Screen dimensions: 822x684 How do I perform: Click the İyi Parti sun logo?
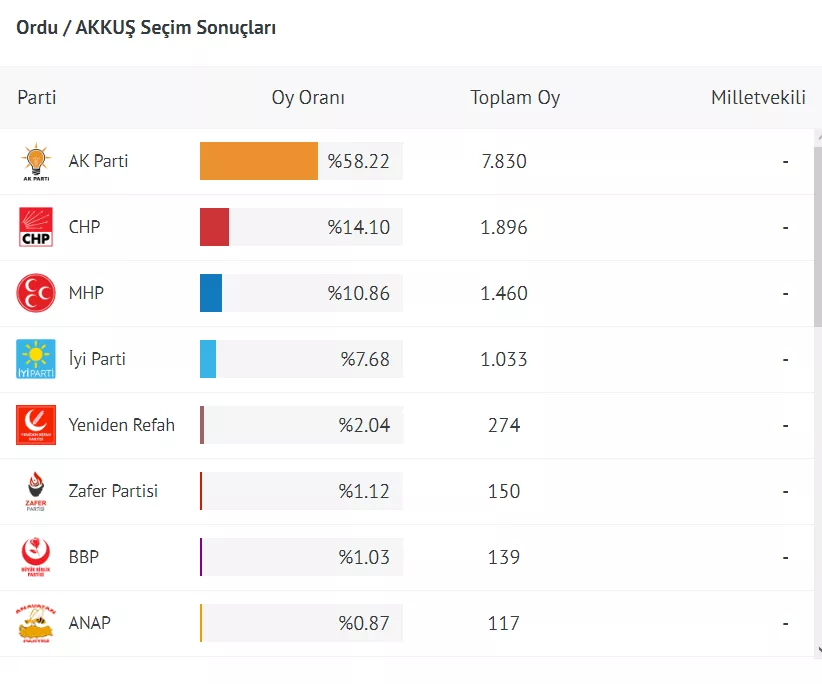click(x=36, y=359)
